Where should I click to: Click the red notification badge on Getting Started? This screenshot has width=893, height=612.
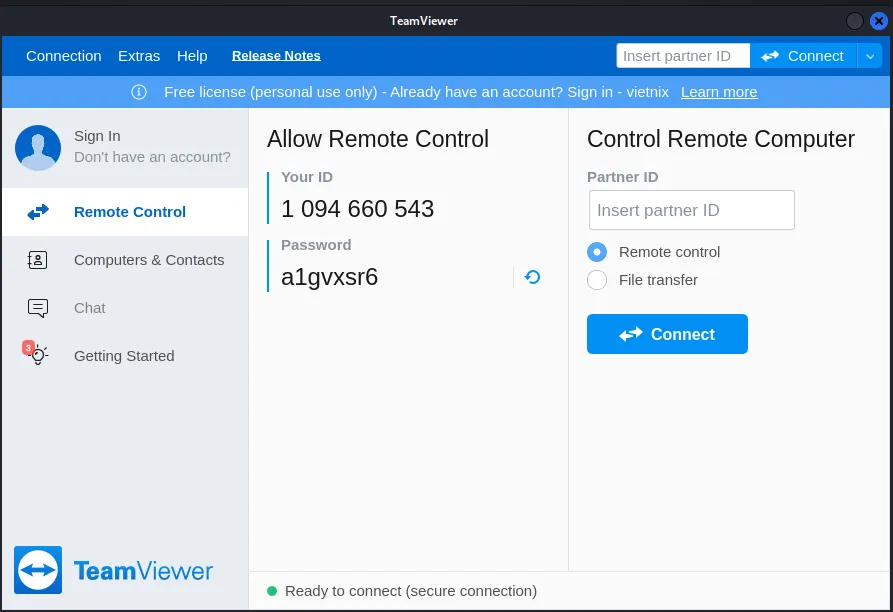click(28, 346)
